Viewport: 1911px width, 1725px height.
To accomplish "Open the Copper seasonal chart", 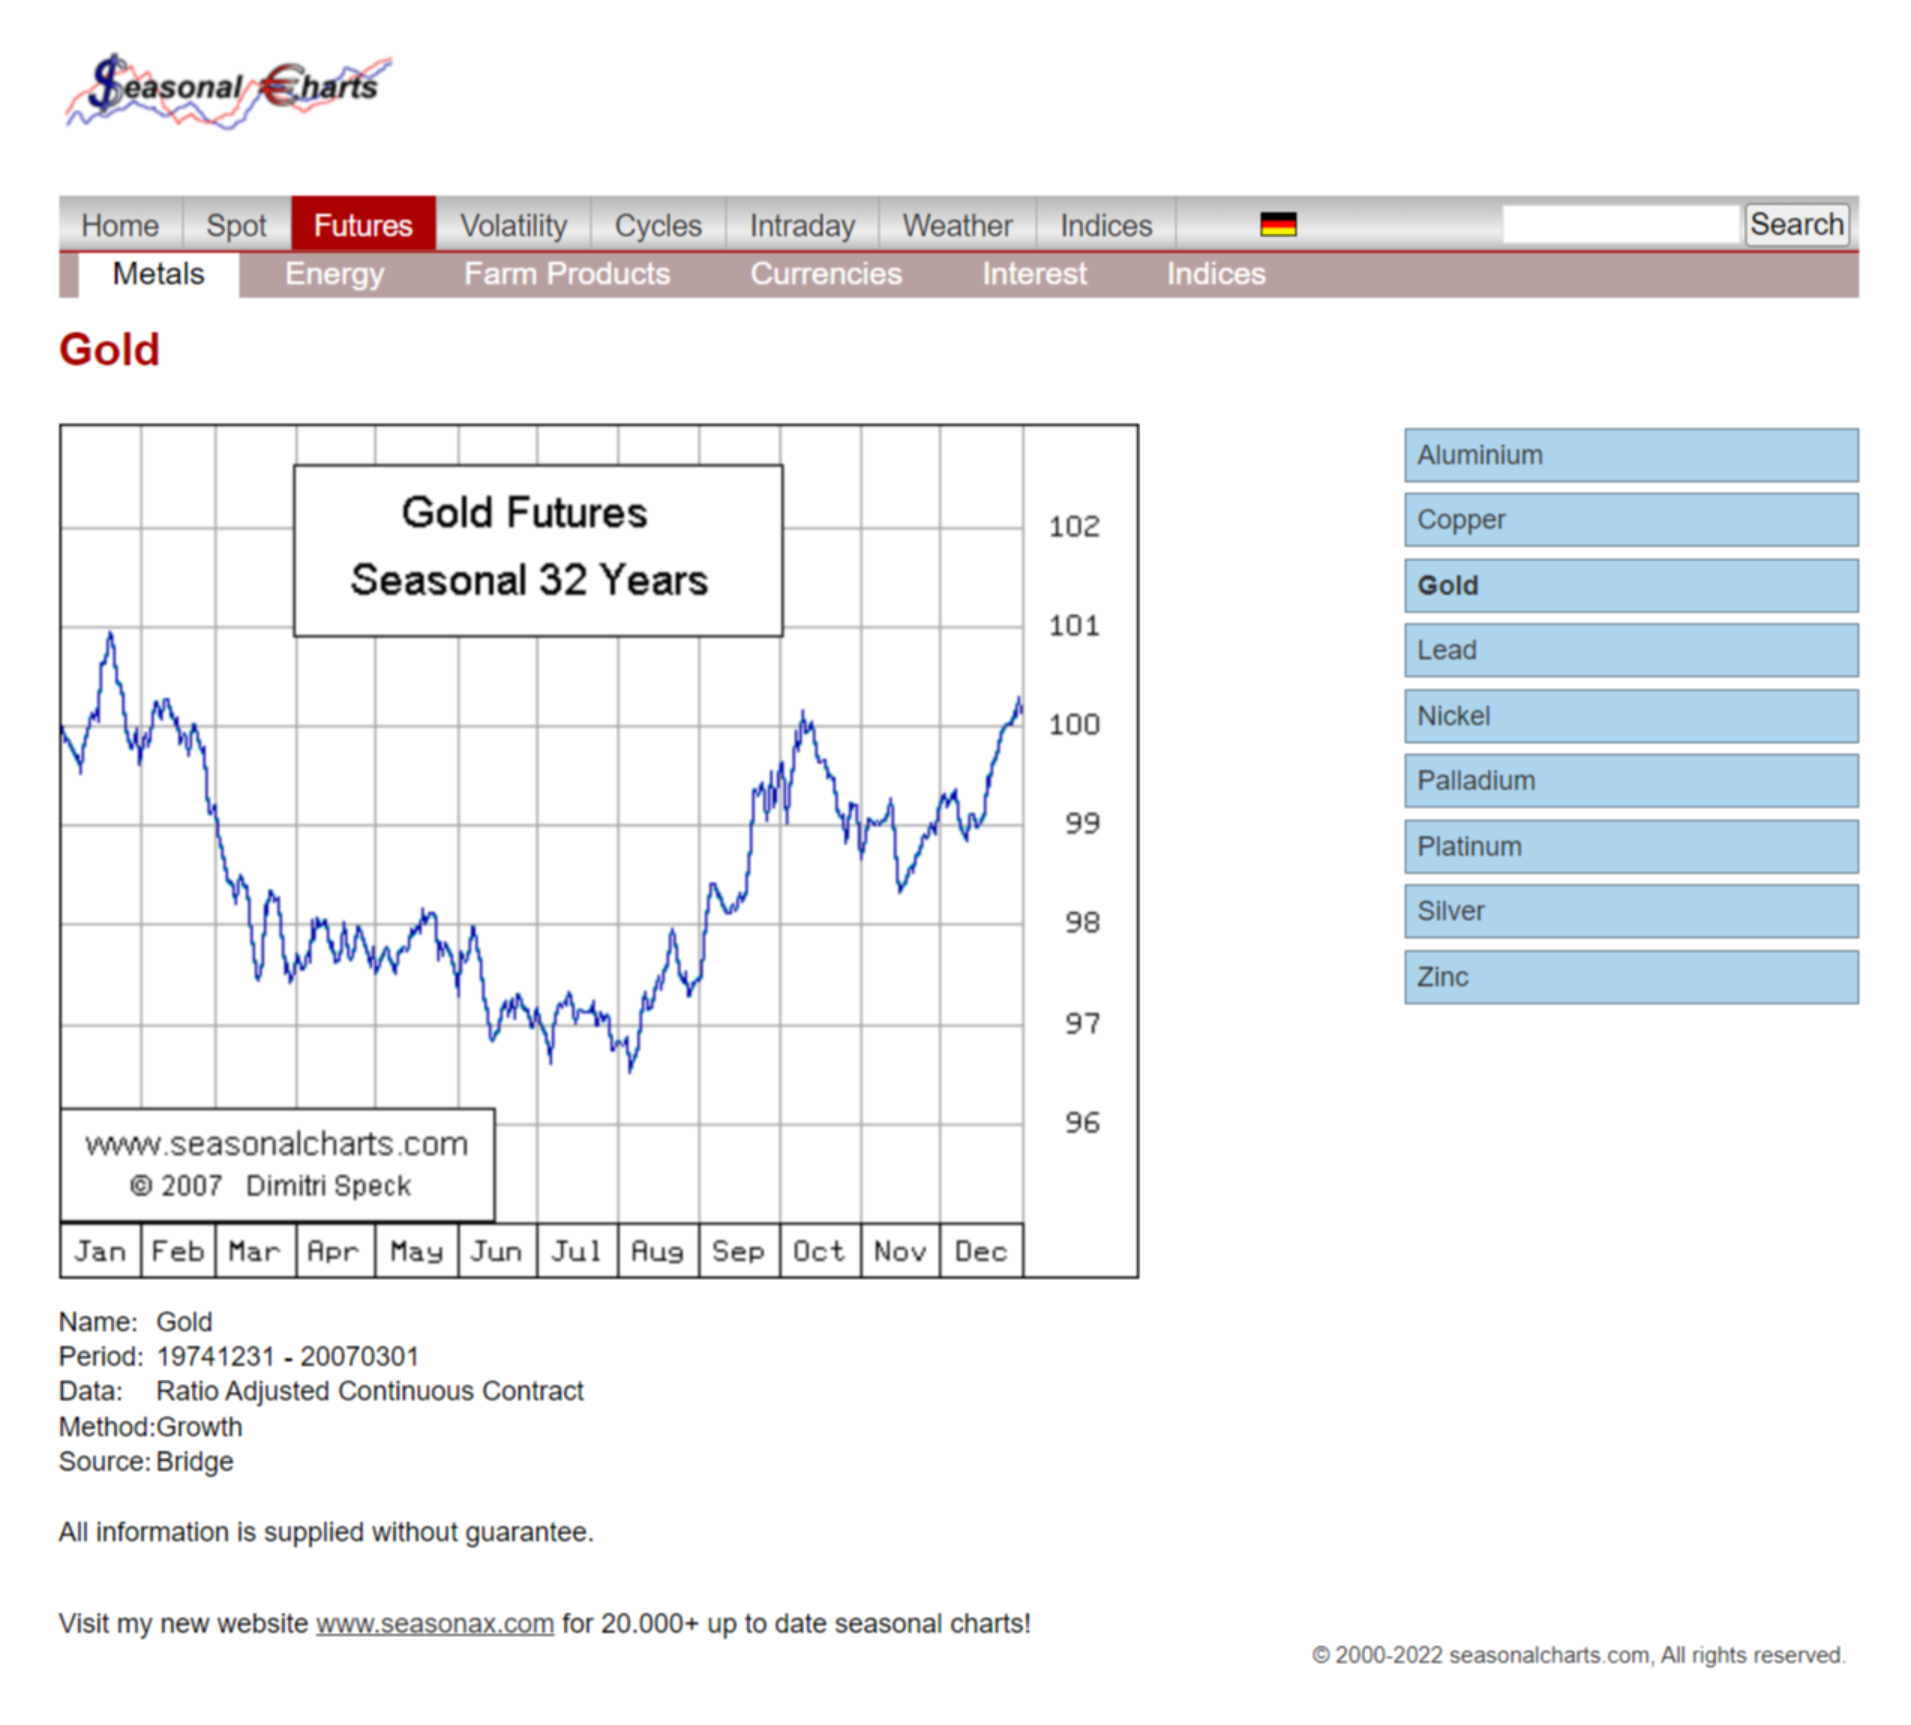I will (x=1630, y=520).
